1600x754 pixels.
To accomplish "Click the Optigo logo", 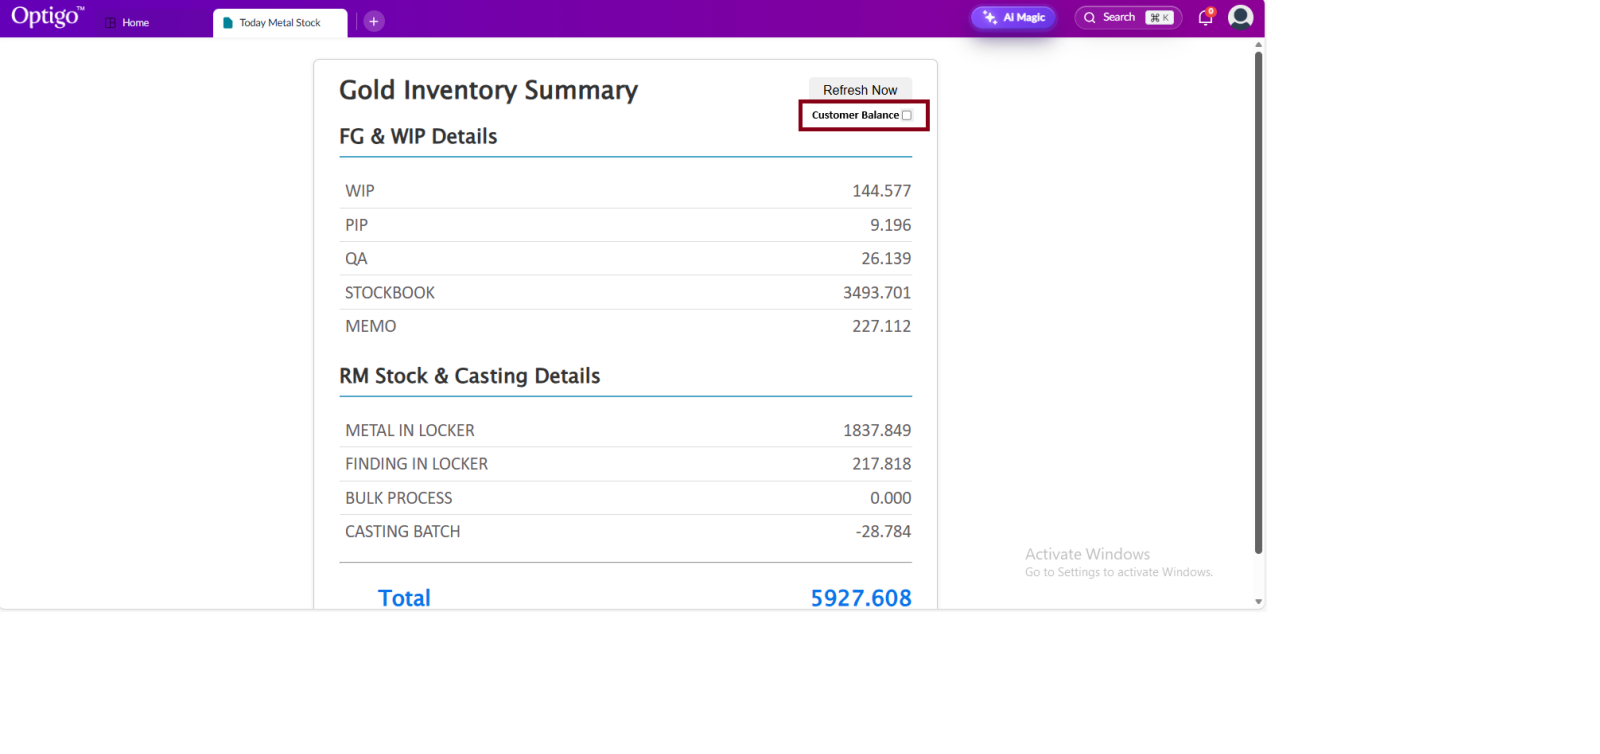I will point(47,17).
